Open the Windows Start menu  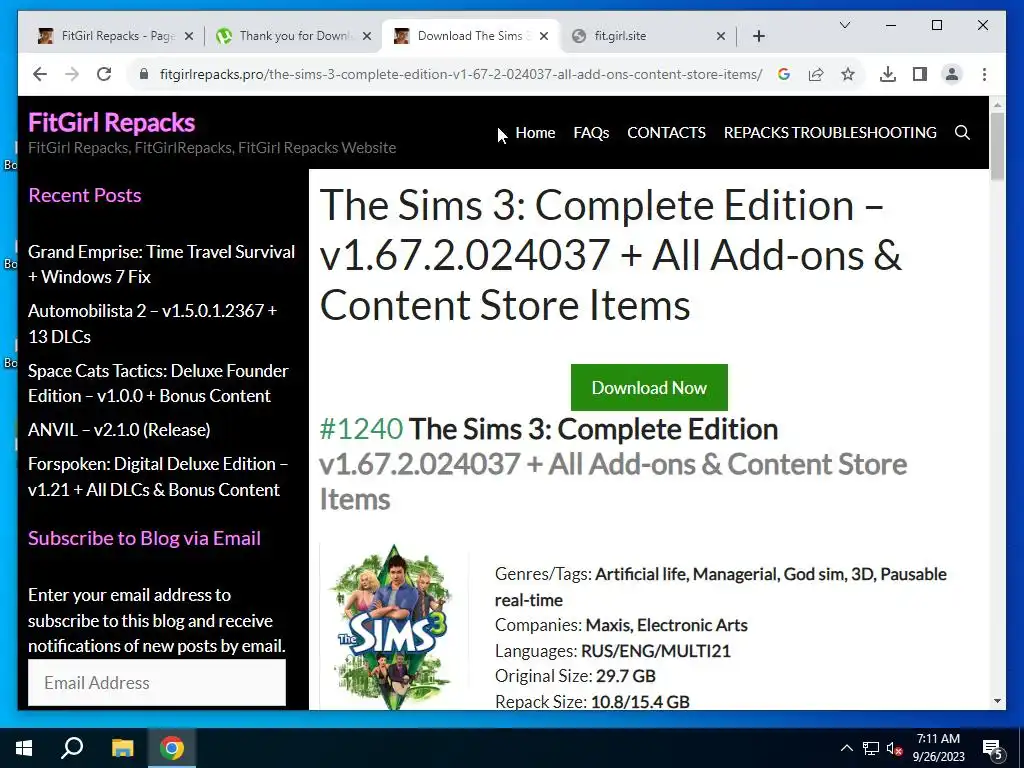(x=24, y=748)
